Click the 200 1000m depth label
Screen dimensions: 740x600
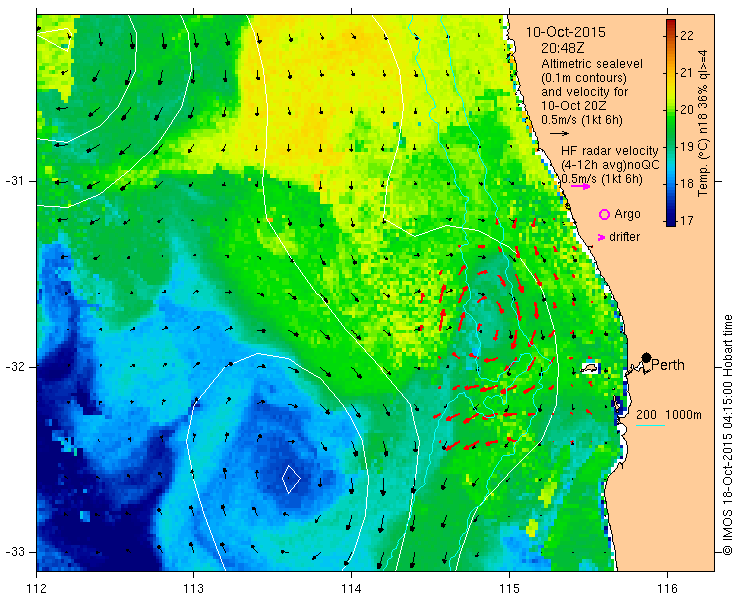(x=669, y=415)
